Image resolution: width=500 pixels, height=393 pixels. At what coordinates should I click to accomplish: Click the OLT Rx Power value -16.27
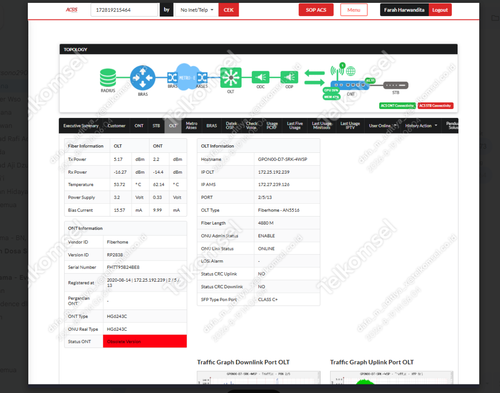(x=120, y=172)
